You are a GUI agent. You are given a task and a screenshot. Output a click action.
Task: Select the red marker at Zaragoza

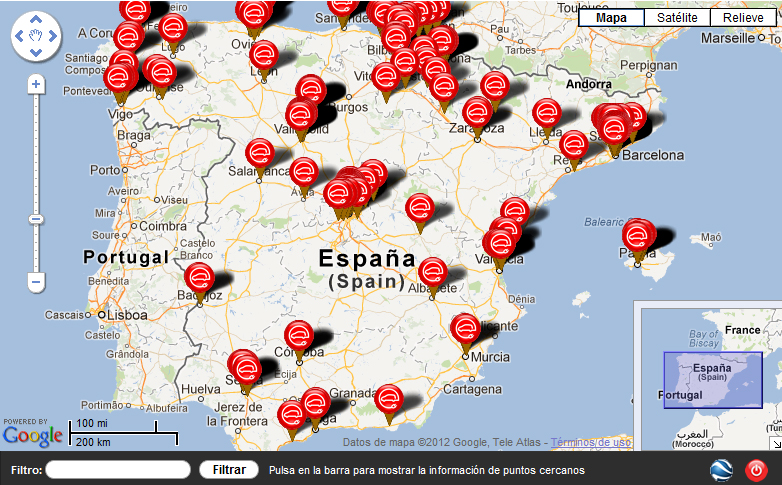tap(477, 113)
